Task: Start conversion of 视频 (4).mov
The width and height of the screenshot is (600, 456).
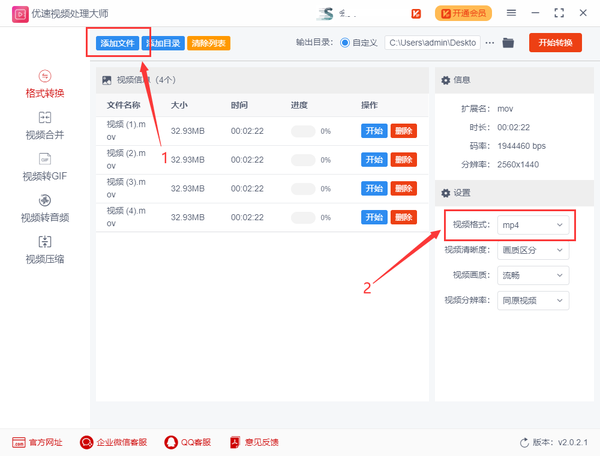Action: tap(374, 217)
